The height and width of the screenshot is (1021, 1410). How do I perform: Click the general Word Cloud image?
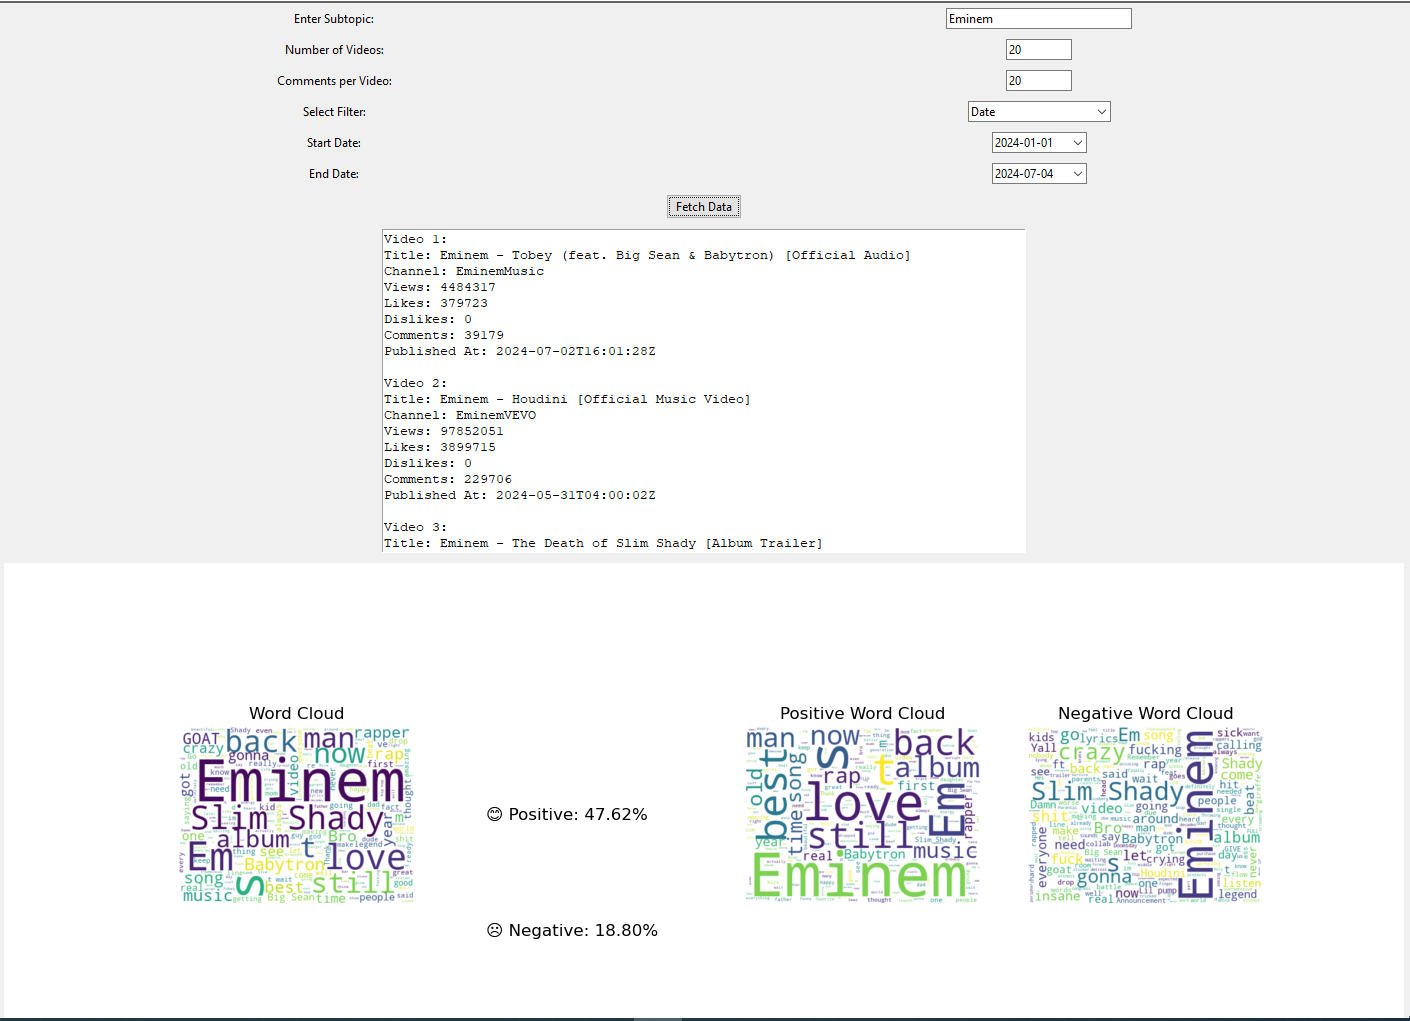296,815
